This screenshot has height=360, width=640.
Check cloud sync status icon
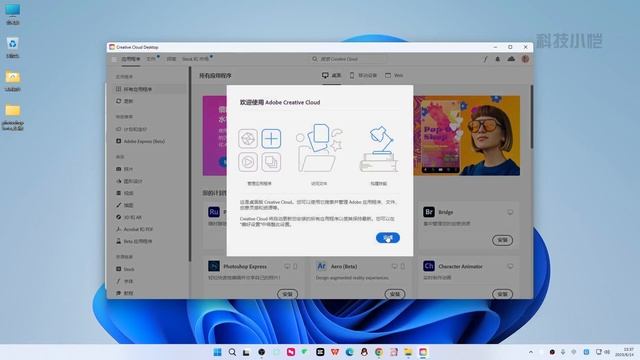tap(511, 59)
